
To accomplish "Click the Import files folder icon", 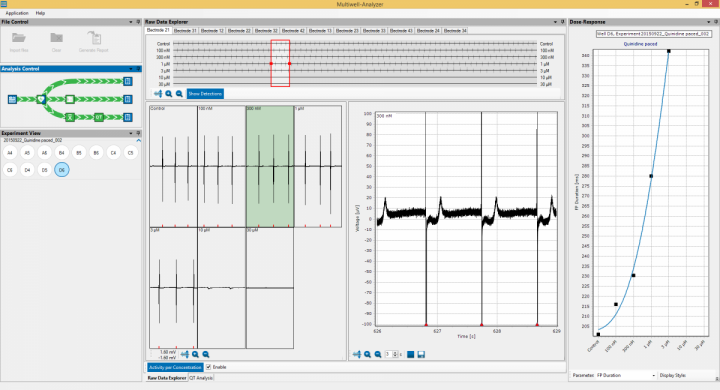I will point(19,38).
